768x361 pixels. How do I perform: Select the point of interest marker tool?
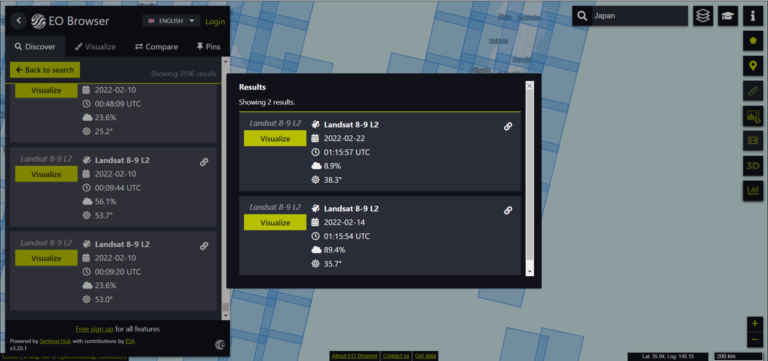pyautogui.click(x=753, y=66)
